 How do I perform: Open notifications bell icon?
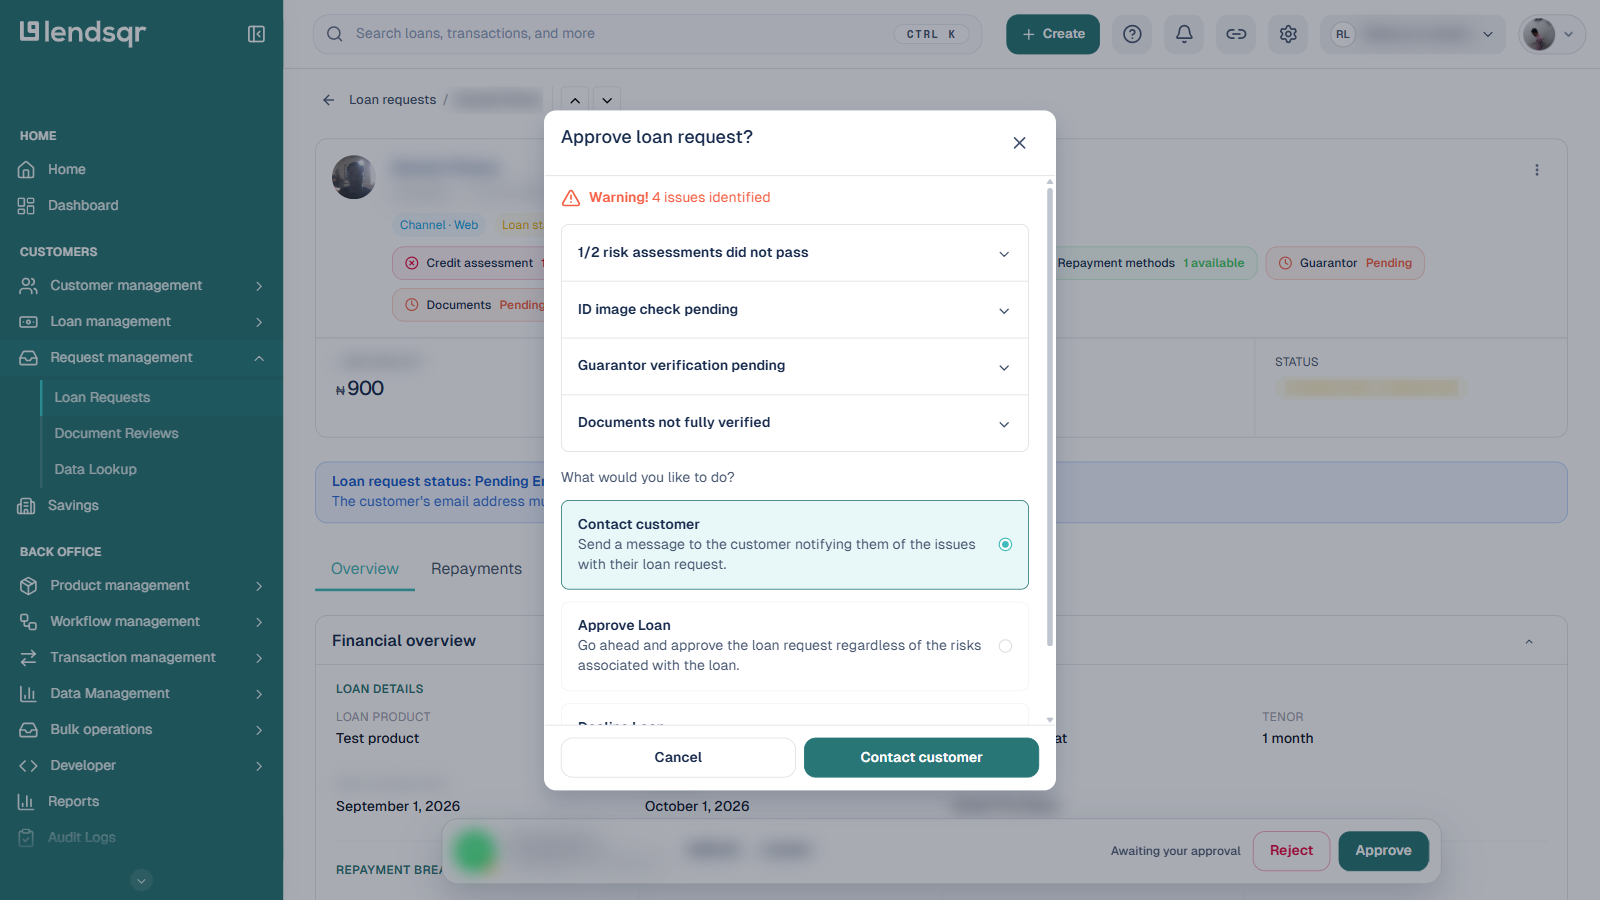coord(1184,34)
